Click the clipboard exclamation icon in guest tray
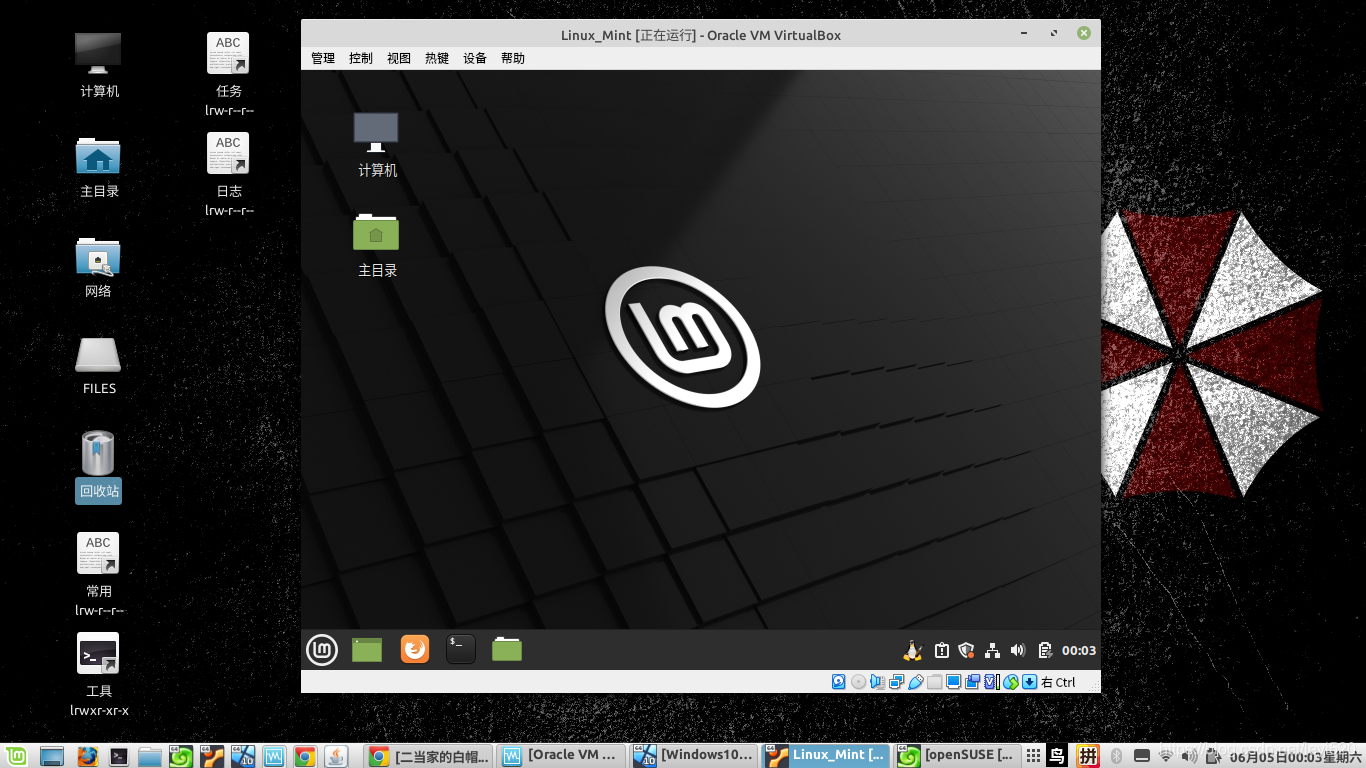 pyautogui.click(x=941, y=651)
